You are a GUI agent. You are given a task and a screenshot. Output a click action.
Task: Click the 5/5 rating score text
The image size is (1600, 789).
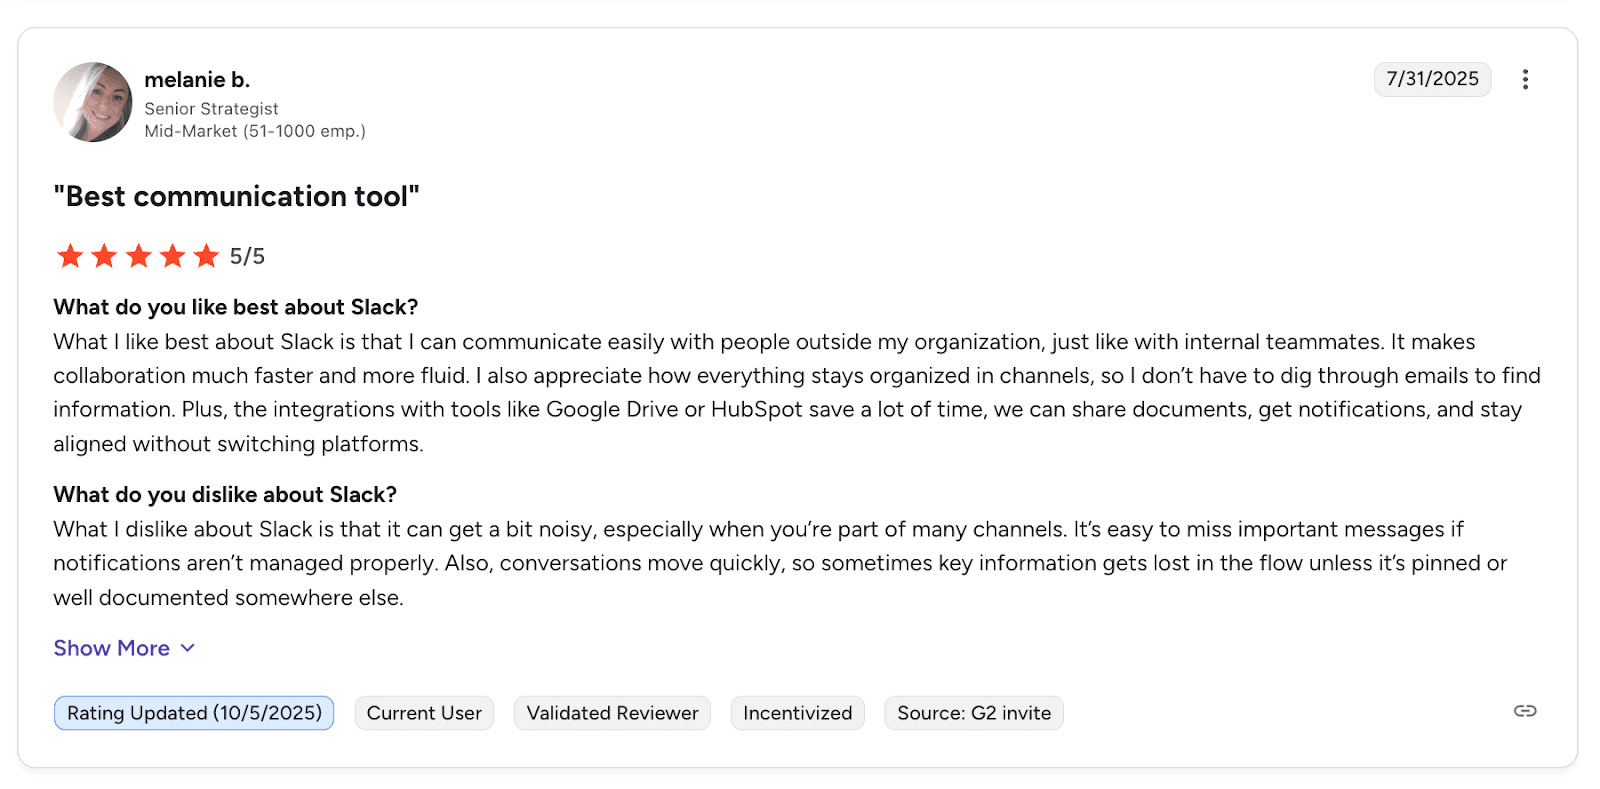tap(247, 257)
